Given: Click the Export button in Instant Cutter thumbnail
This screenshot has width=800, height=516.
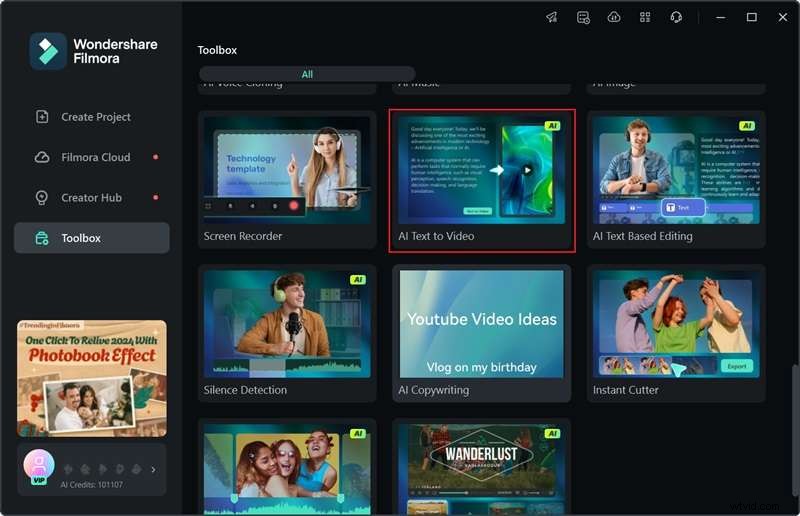Looking at the screenshot, I should pyautogui.click(x=737, y=366).
